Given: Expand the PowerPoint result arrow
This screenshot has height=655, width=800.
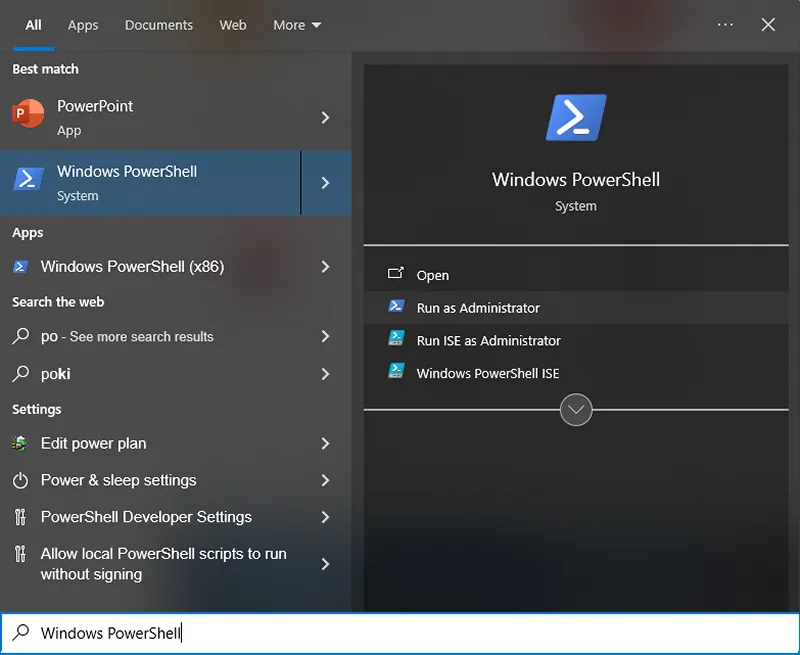Looking at the screenshot, I should [326, 117].
